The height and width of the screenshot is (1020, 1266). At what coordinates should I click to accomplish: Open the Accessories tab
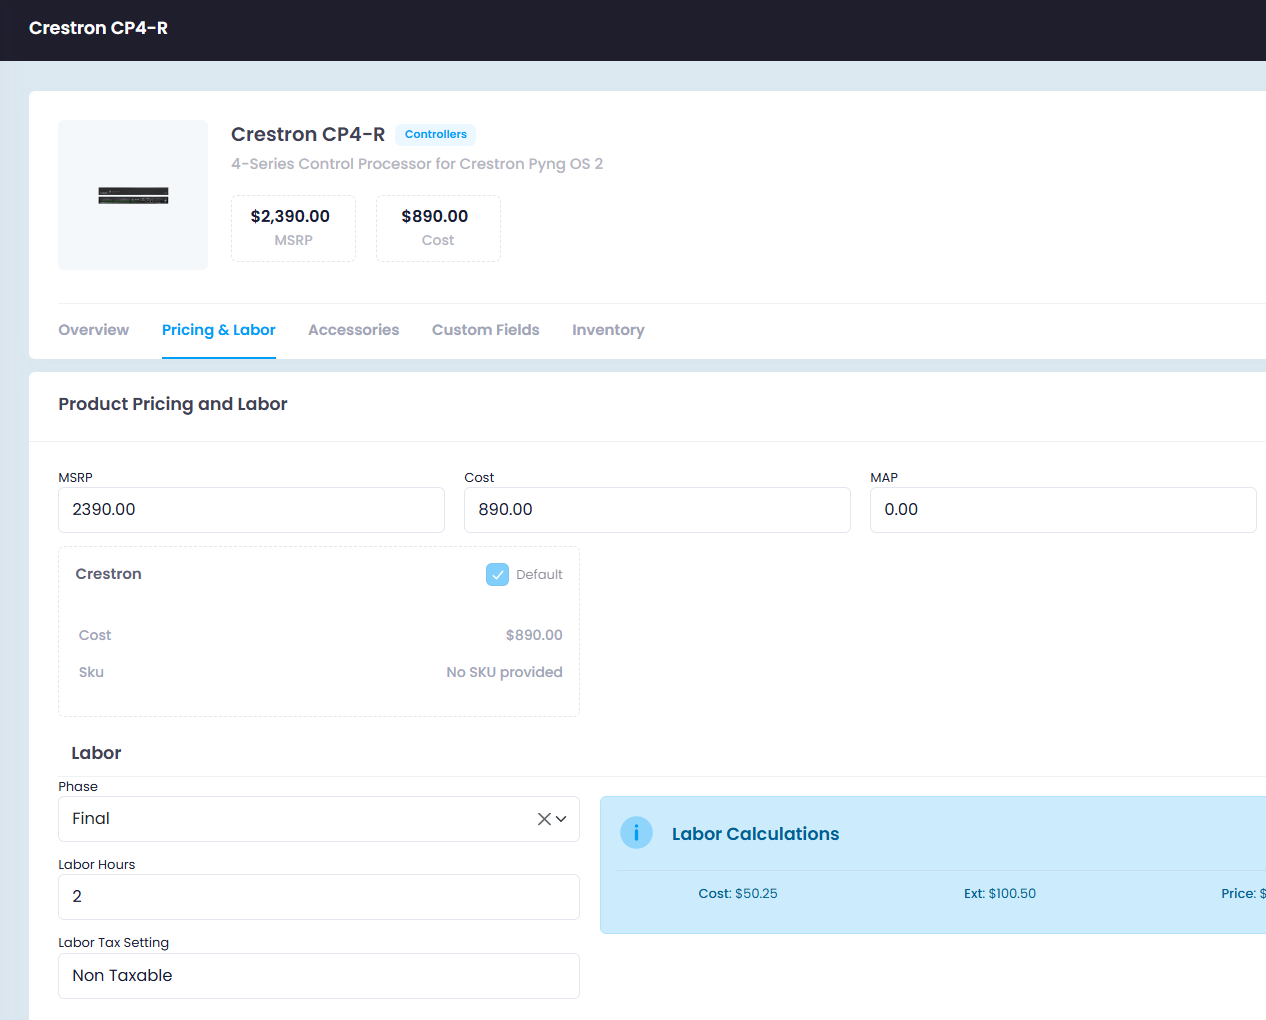point(353,330)
